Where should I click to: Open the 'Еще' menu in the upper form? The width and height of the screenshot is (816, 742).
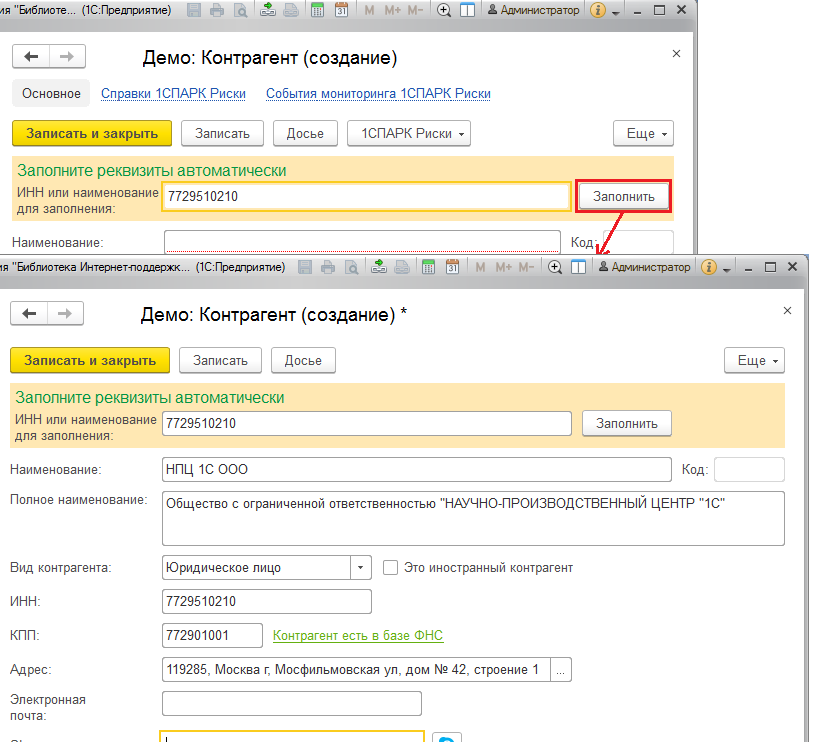pyautogui.click(x=643, y=134)
